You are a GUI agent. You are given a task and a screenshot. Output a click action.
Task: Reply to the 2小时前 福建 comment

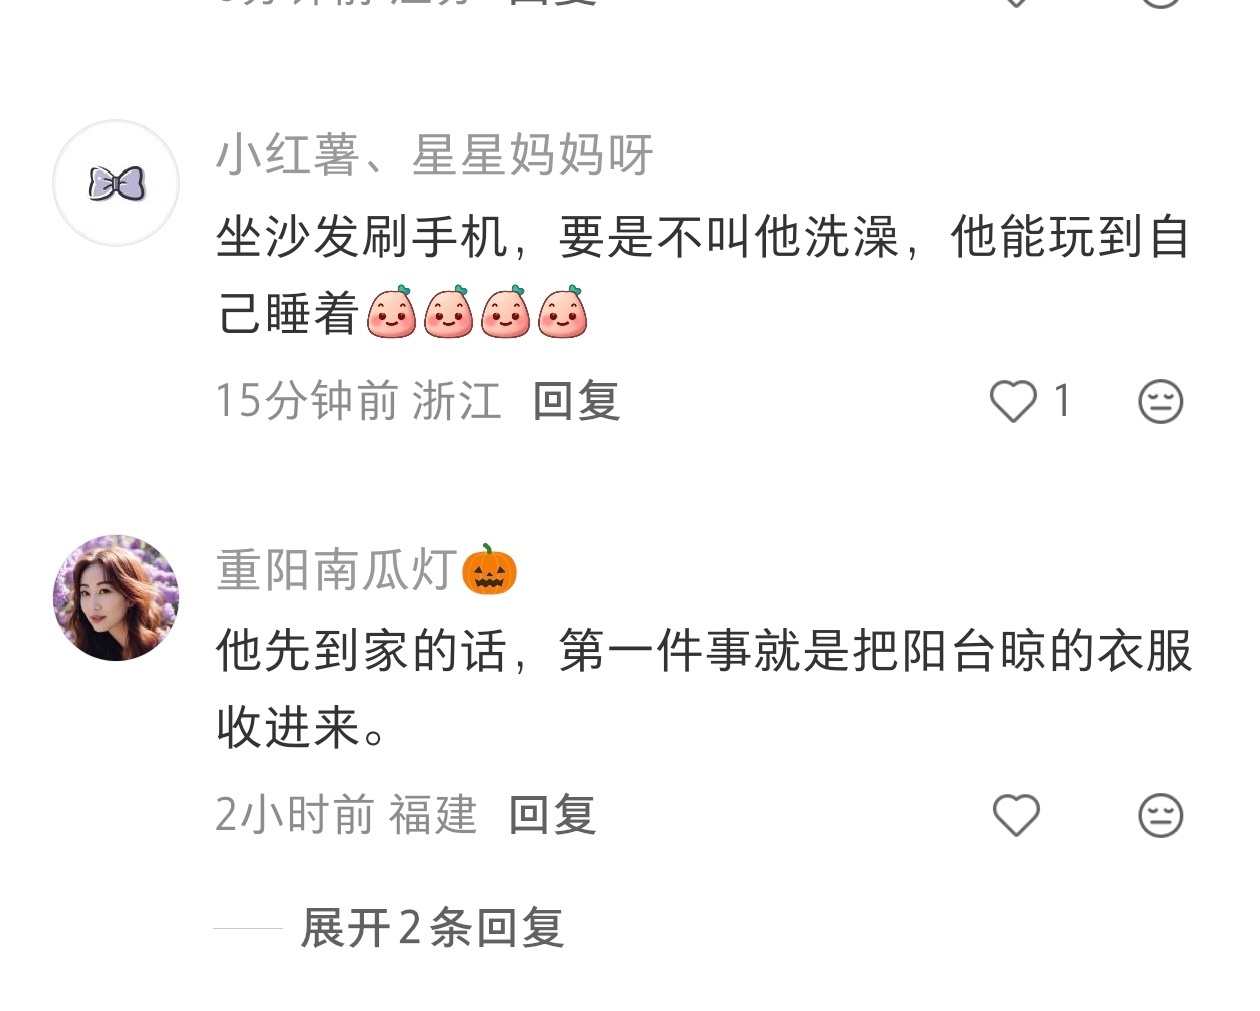point(552,815)
